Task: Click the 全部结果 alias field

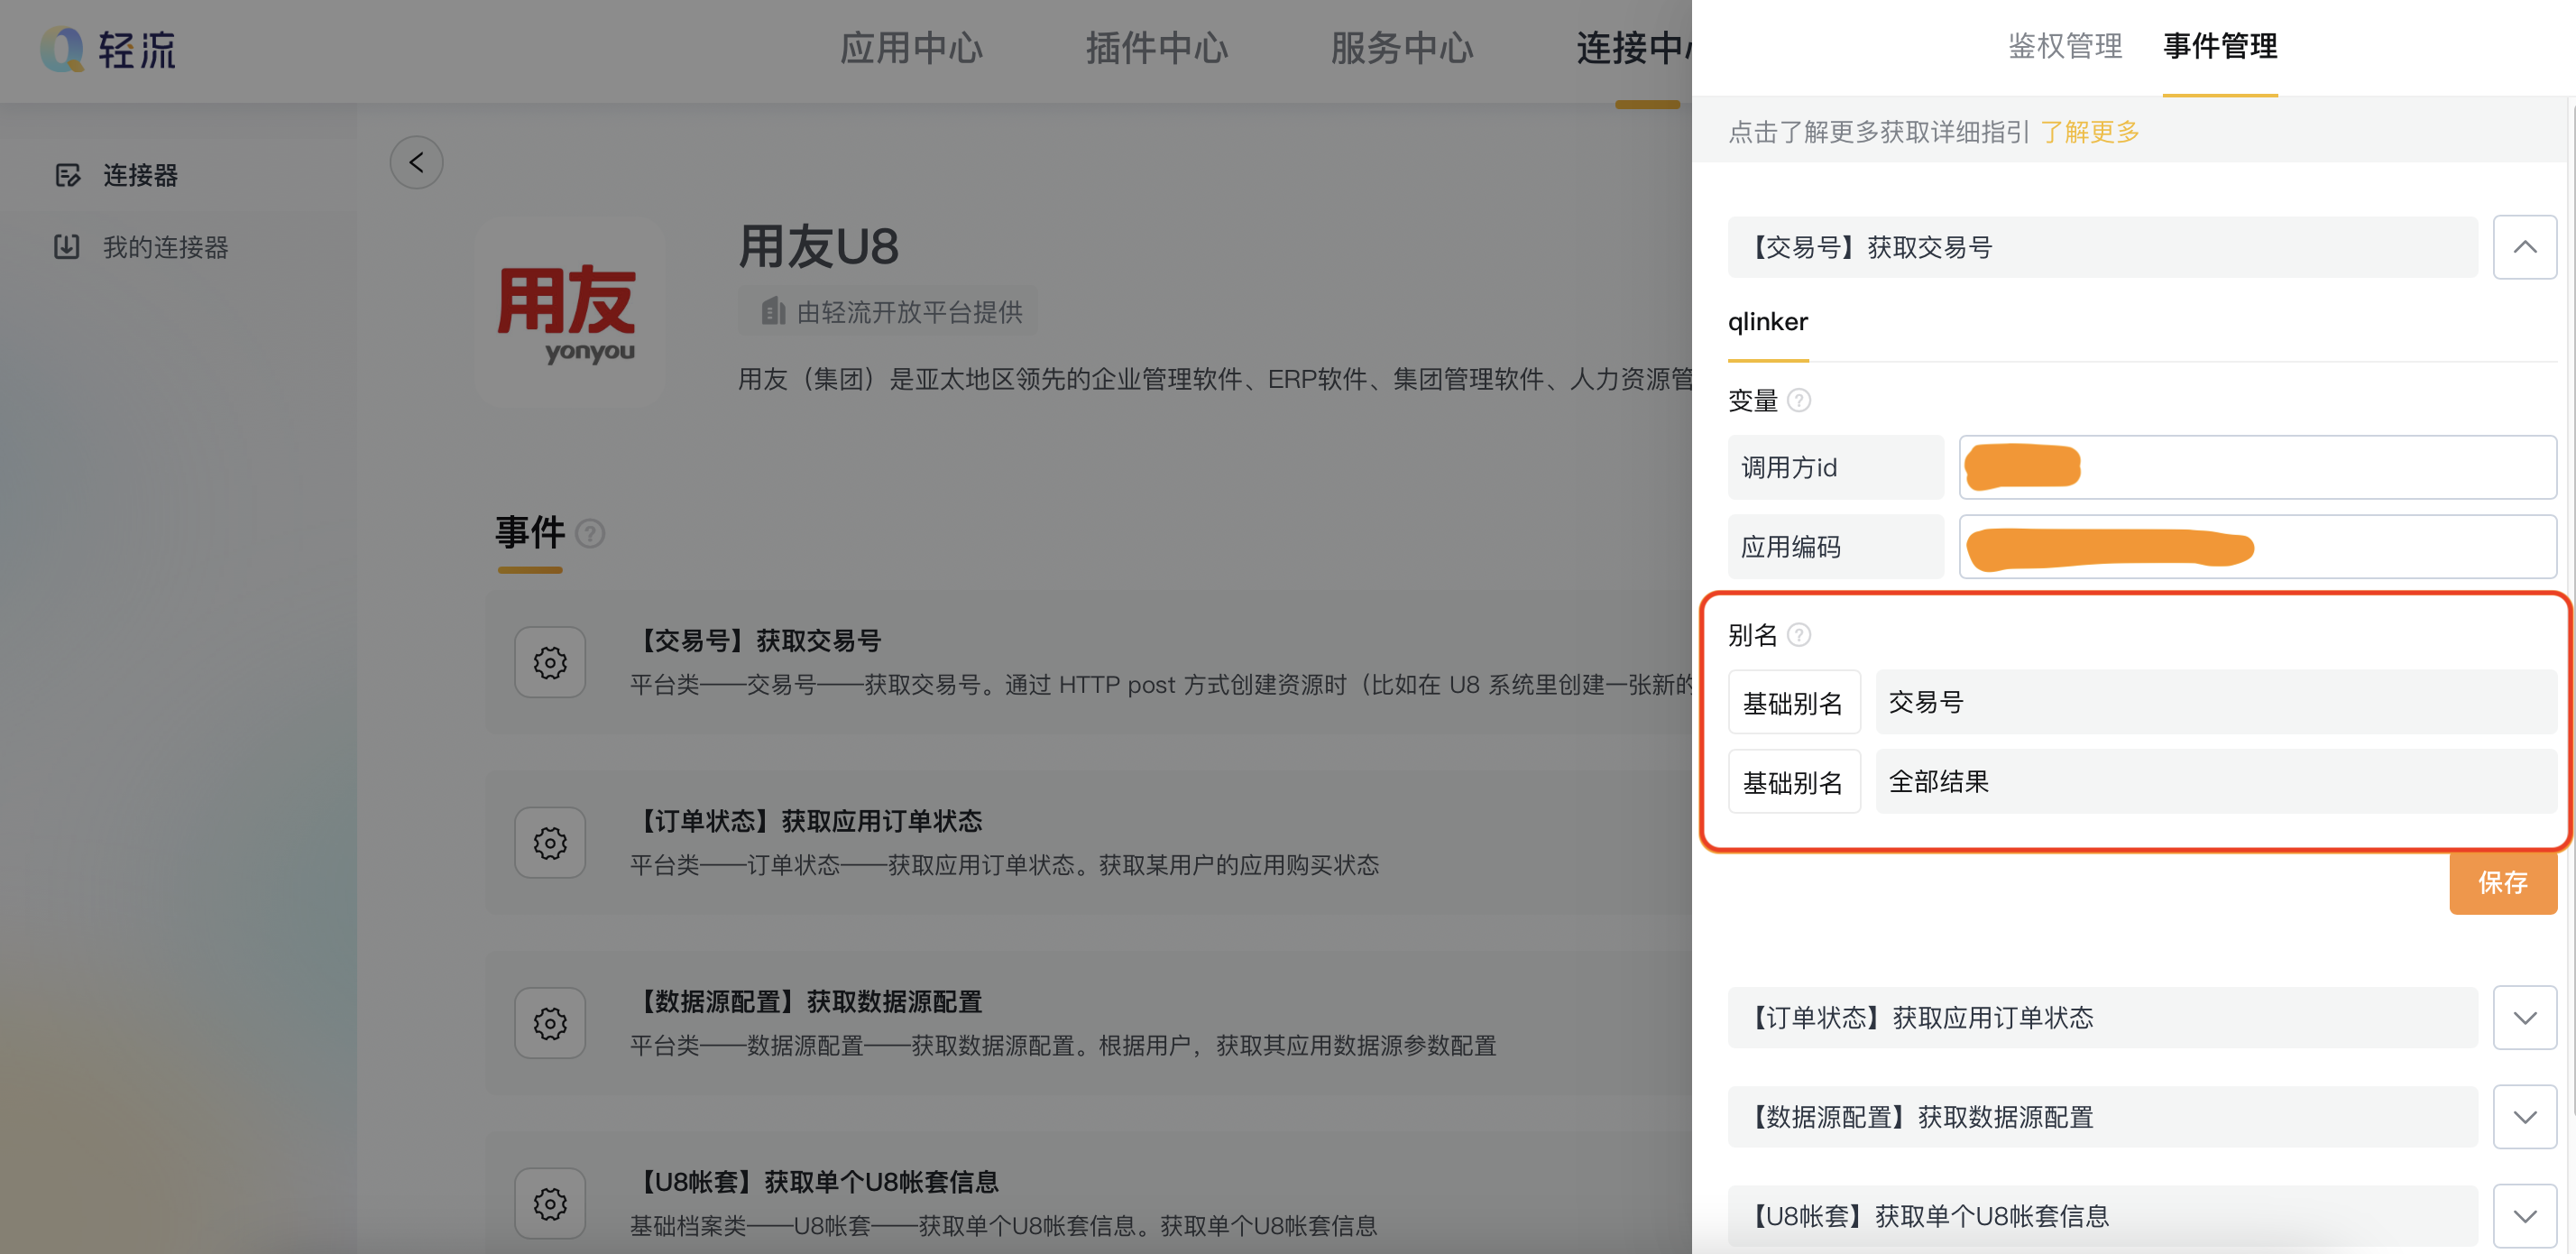Action: (2215, 781)
